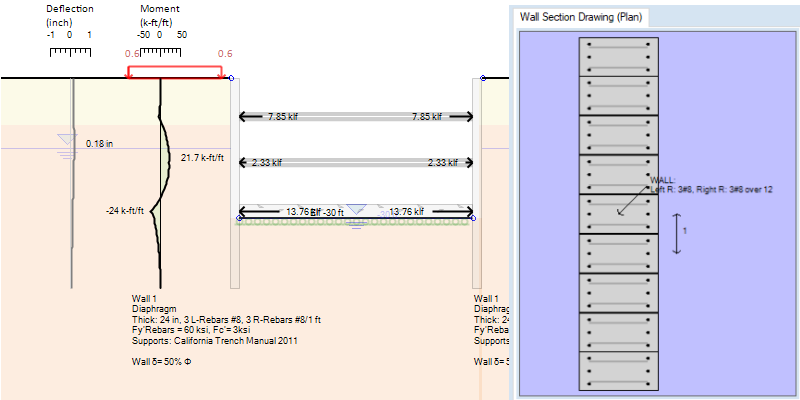
Task: Click Fy'Rebars = 60 ksi, Fc'= 3ksi line
Action: click(191, 330)
